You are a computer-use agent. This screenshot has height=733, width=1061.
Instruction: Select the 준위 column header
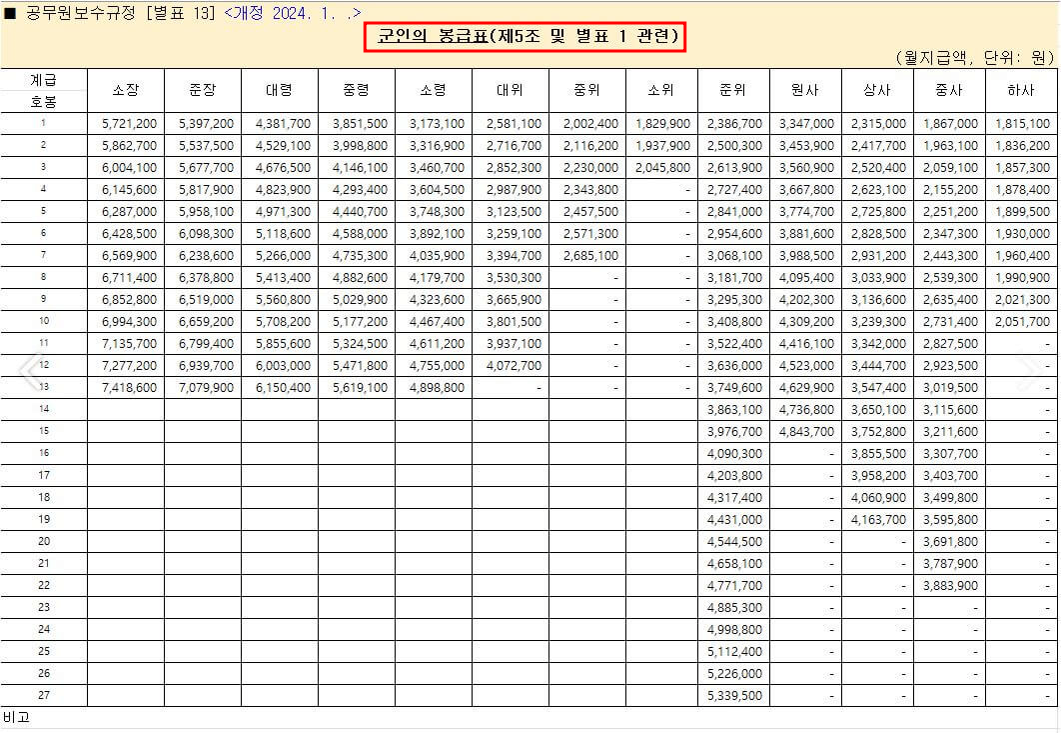click(733, 90)
